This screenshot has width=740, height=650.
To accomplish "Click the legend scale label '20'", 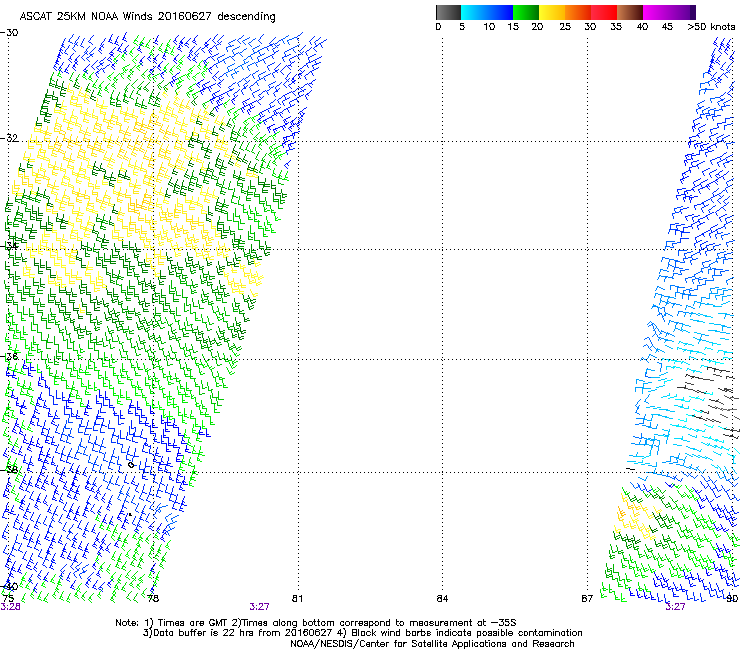I will tap(537, 27).
